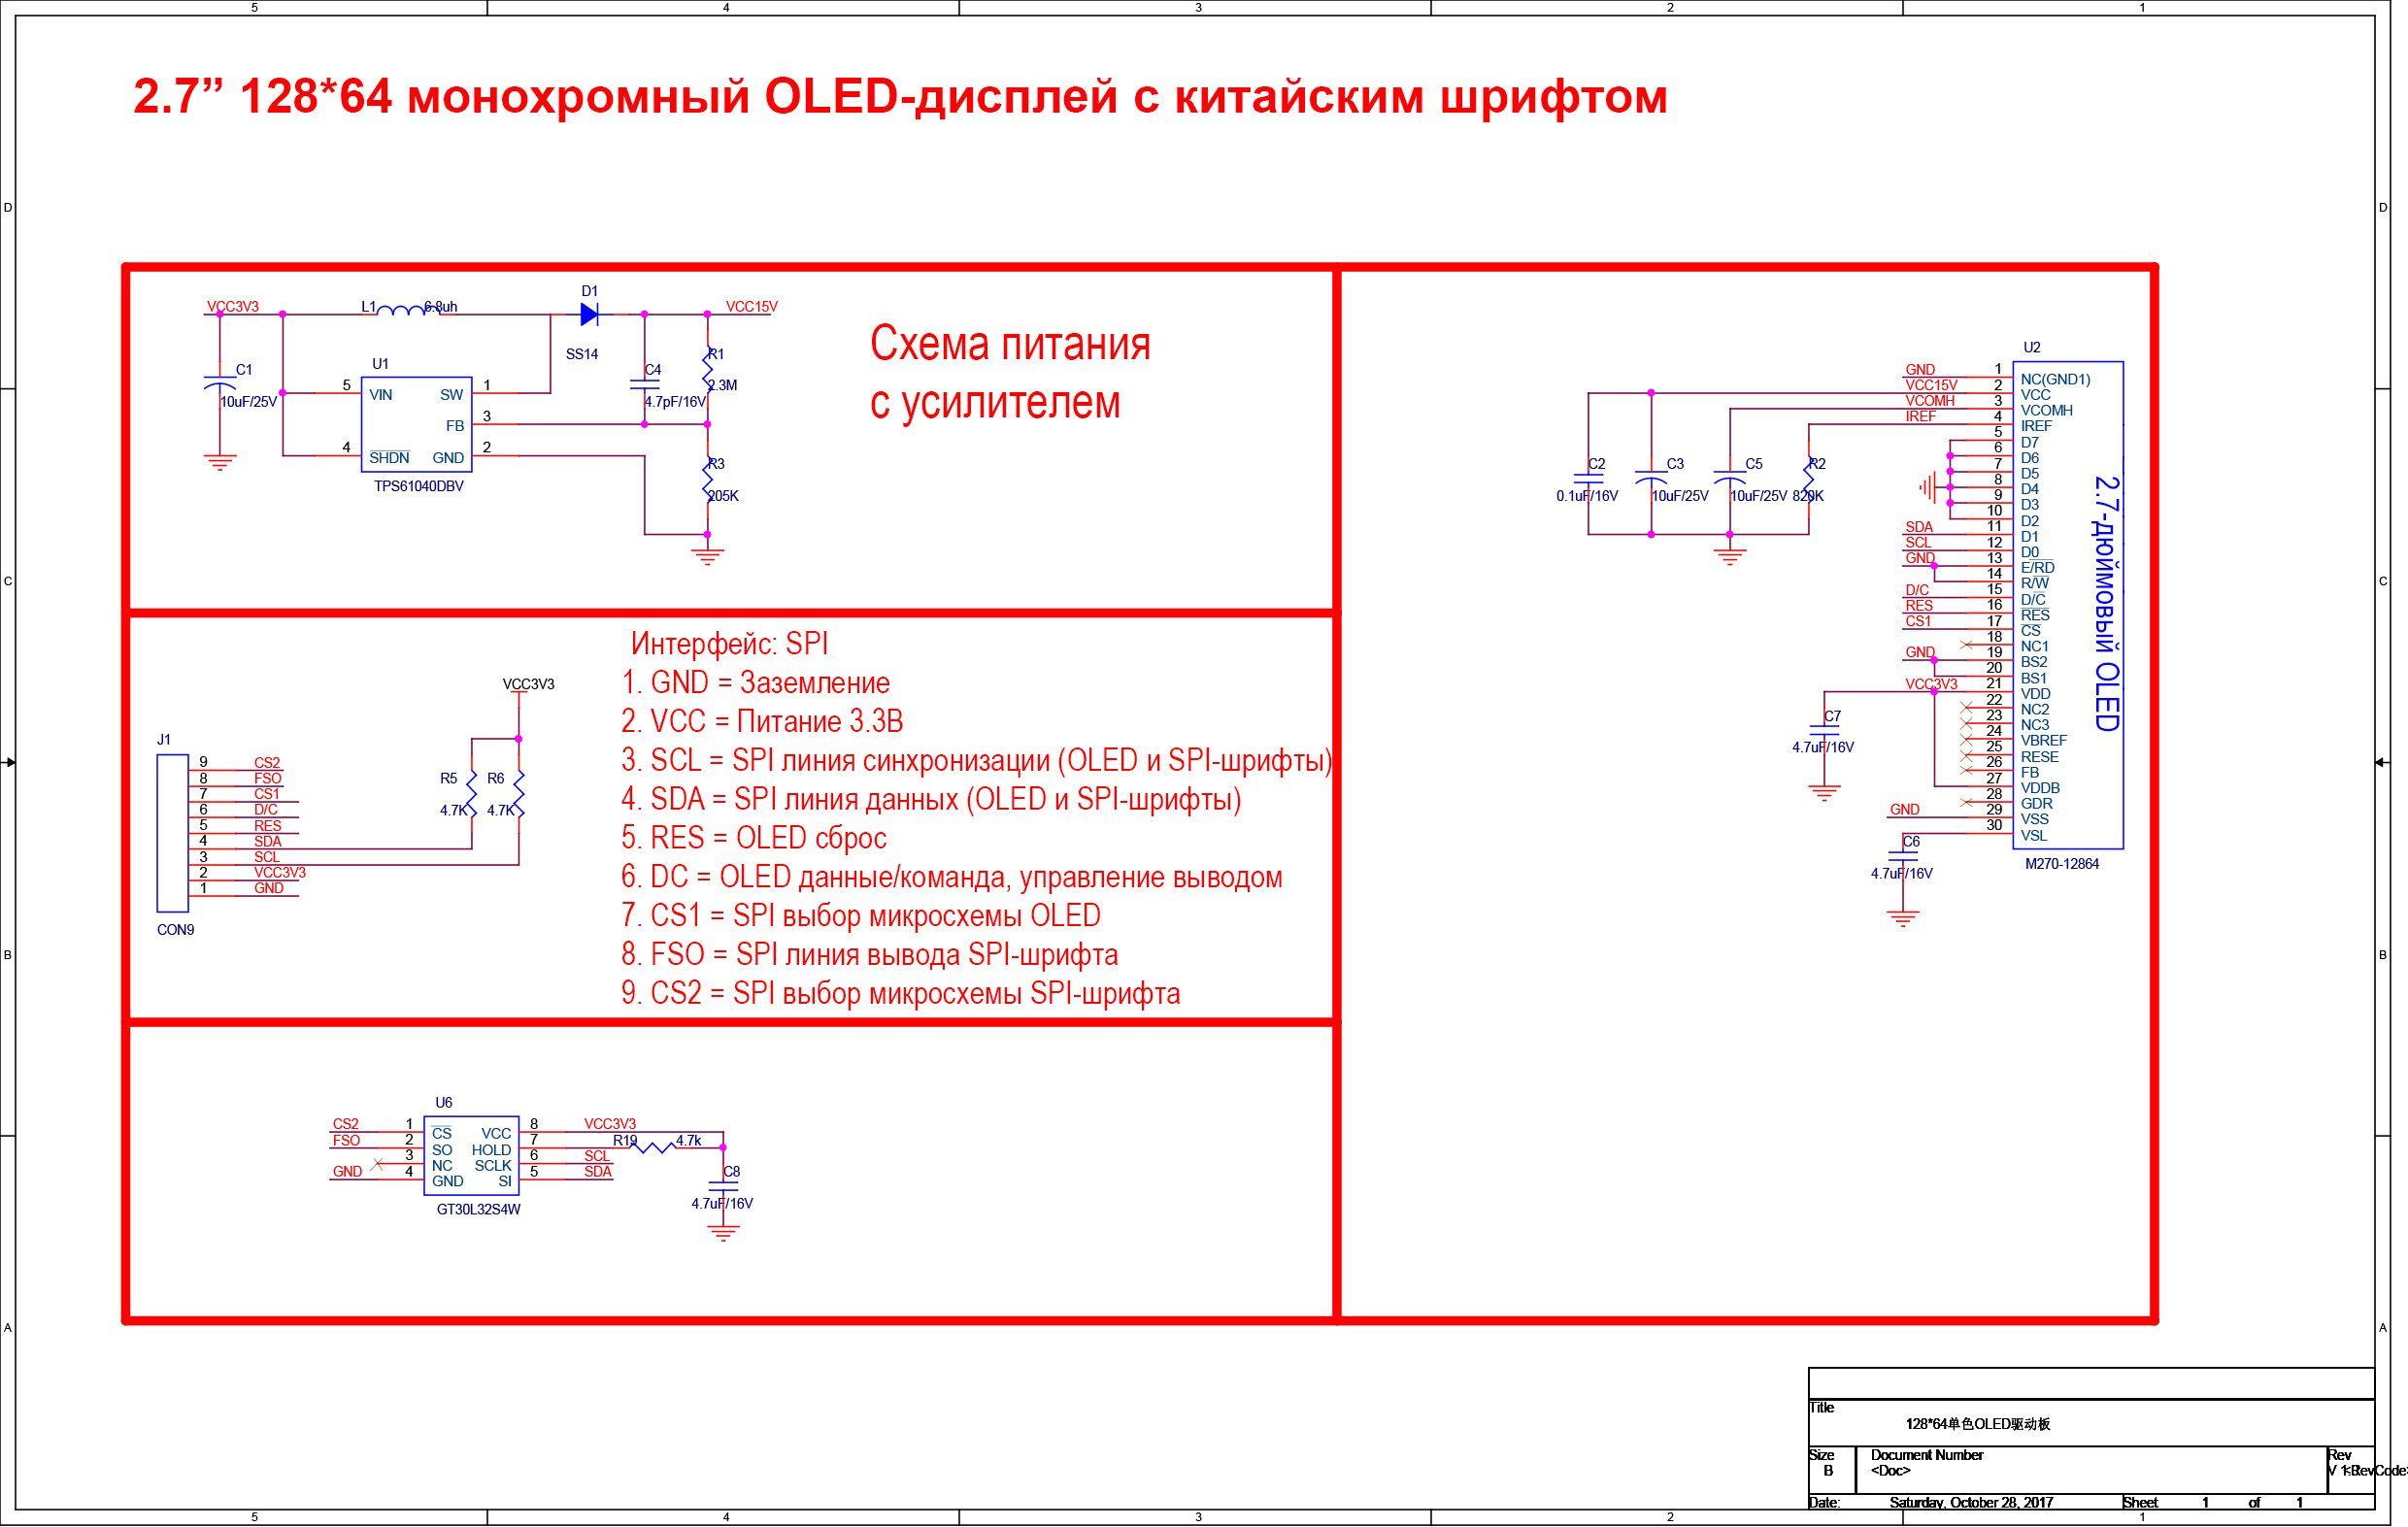Select the R19 resistor symbol
This screenshot has height=1527, width=2408.
[x=655, y=1147]
